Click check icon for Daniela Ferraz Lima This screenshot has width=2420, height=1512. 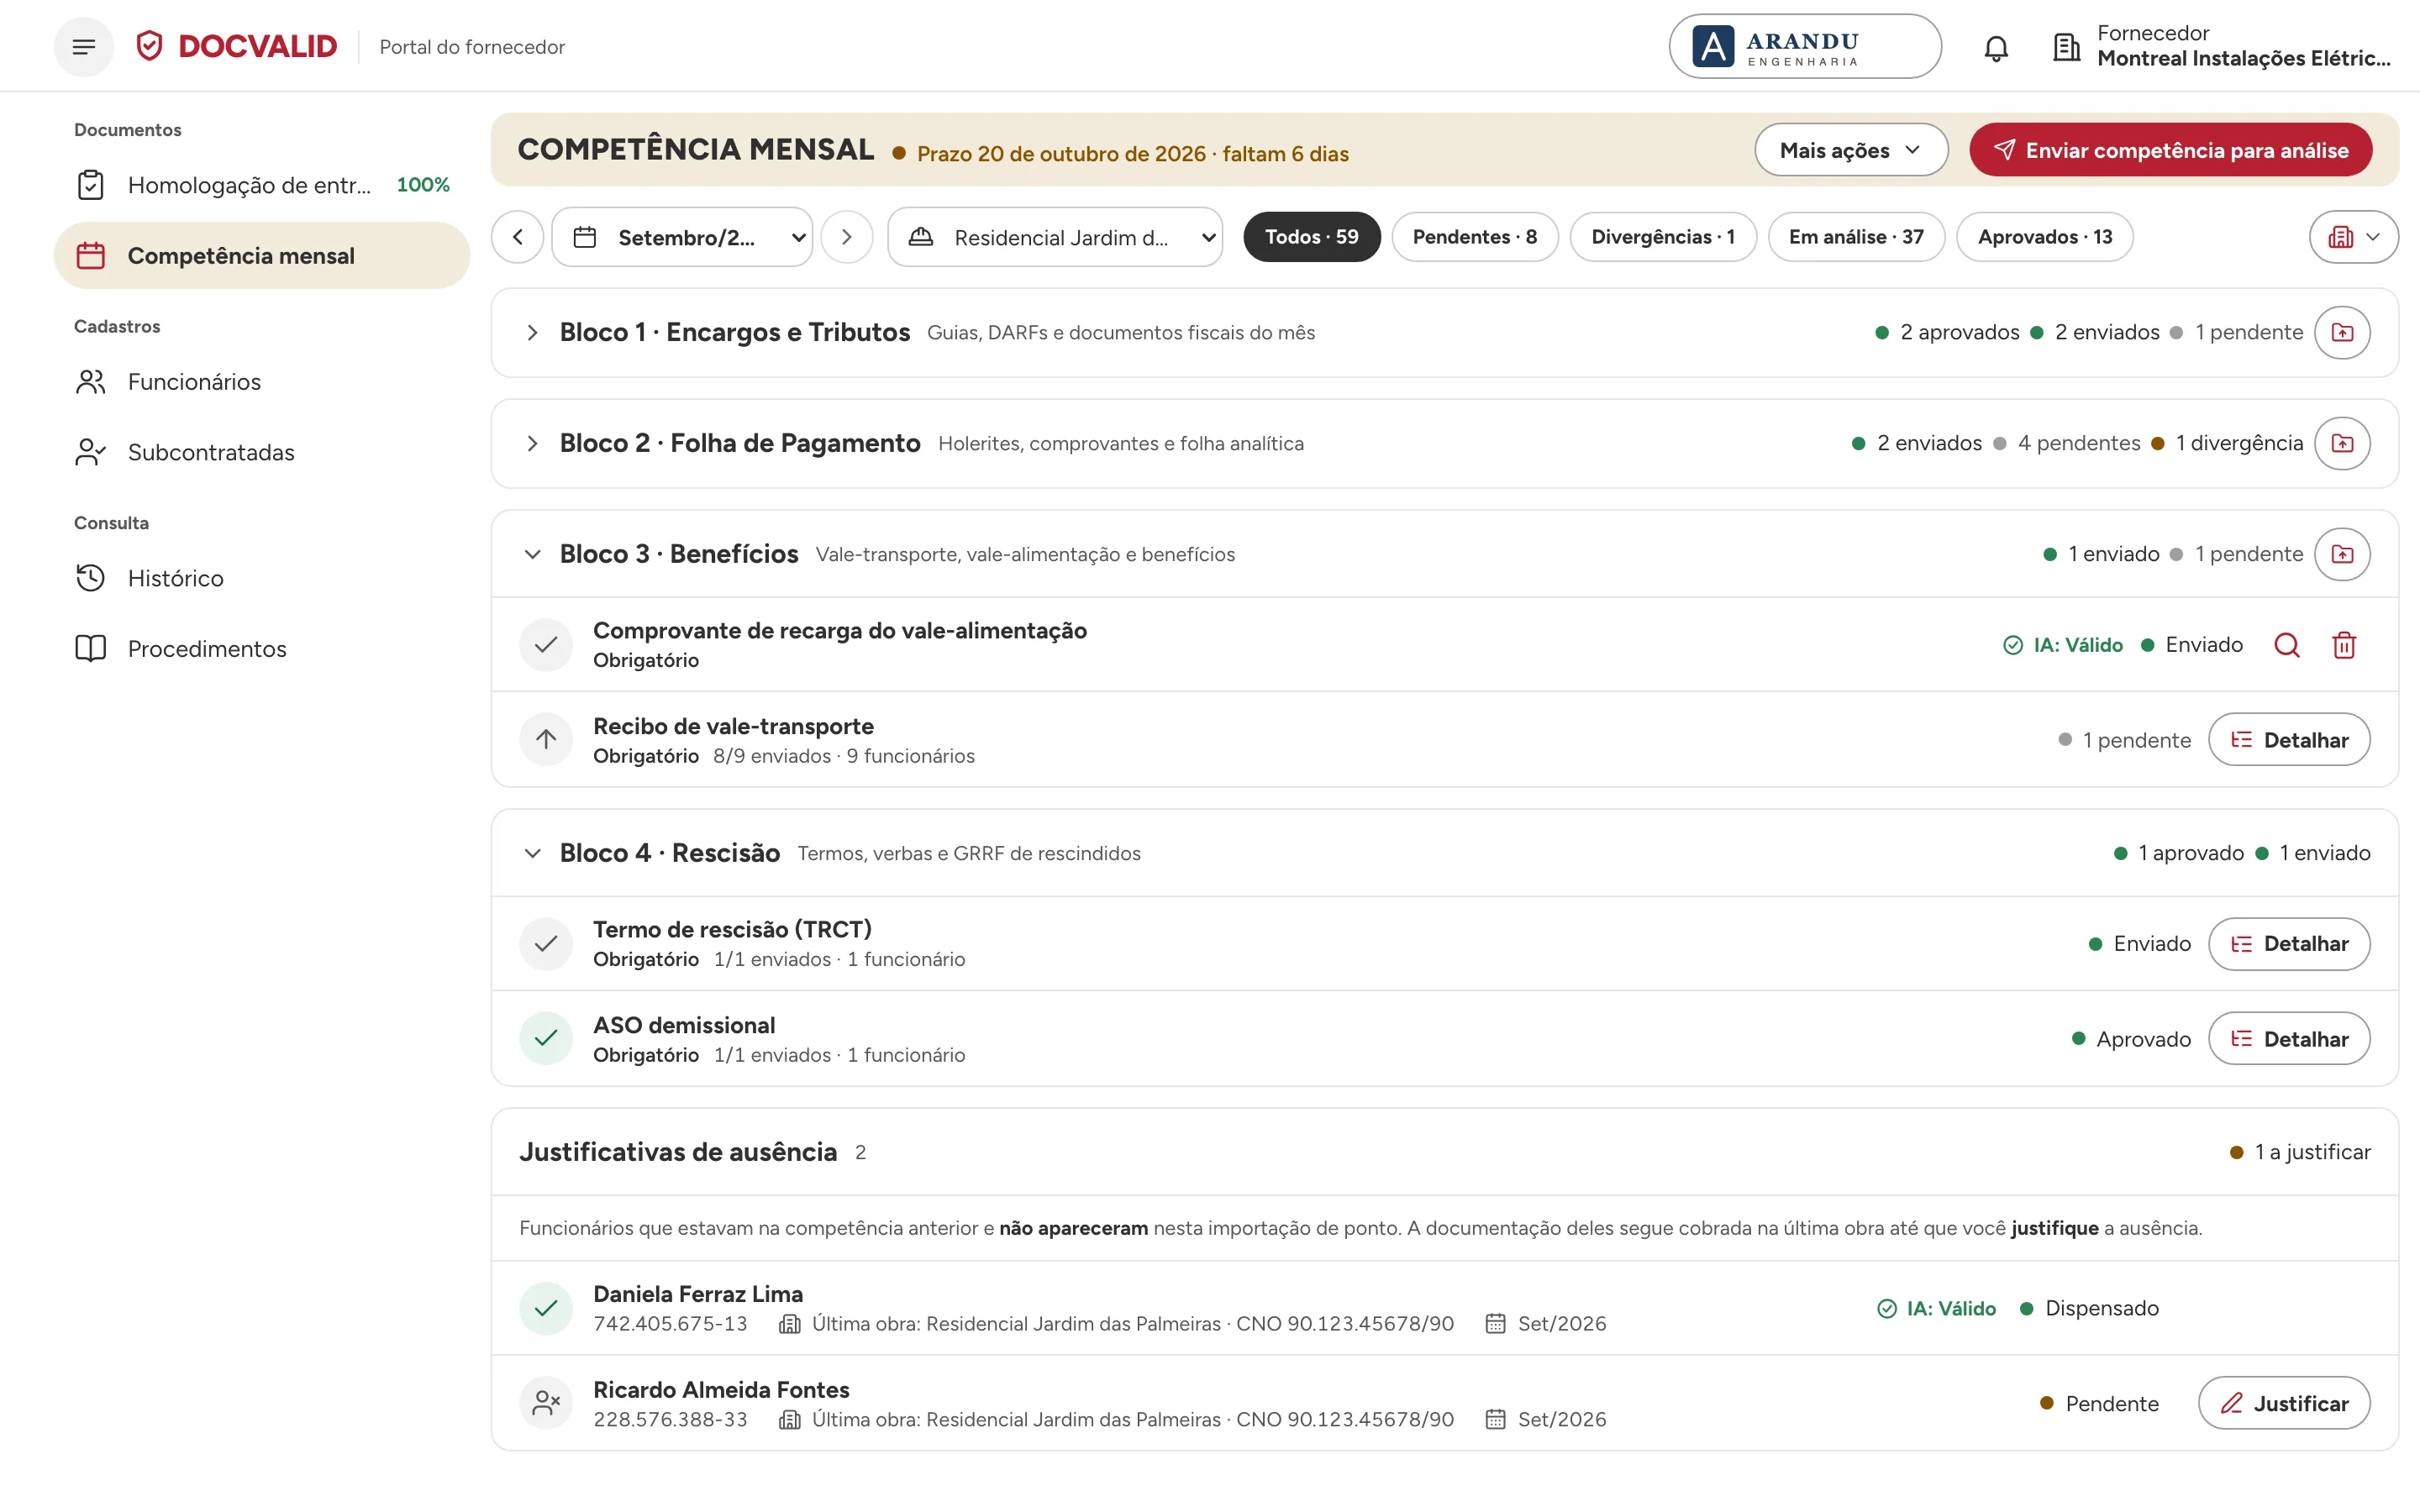point(546,1308)
